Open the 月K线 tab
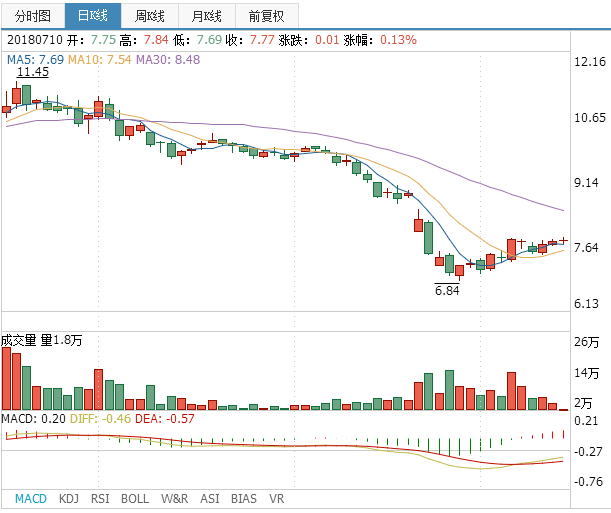611x513 pixels. tap(207, 16)
